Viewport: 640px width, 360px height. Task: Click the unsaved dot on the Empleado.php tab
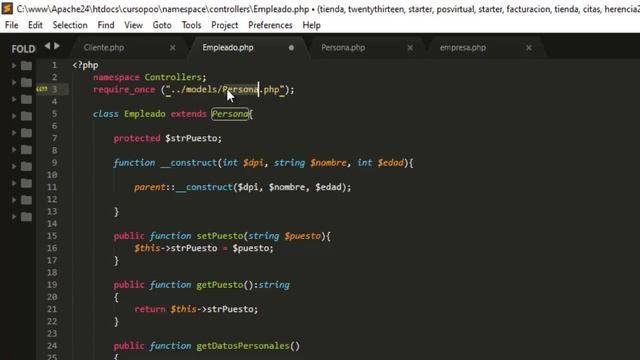pos(291,48)
